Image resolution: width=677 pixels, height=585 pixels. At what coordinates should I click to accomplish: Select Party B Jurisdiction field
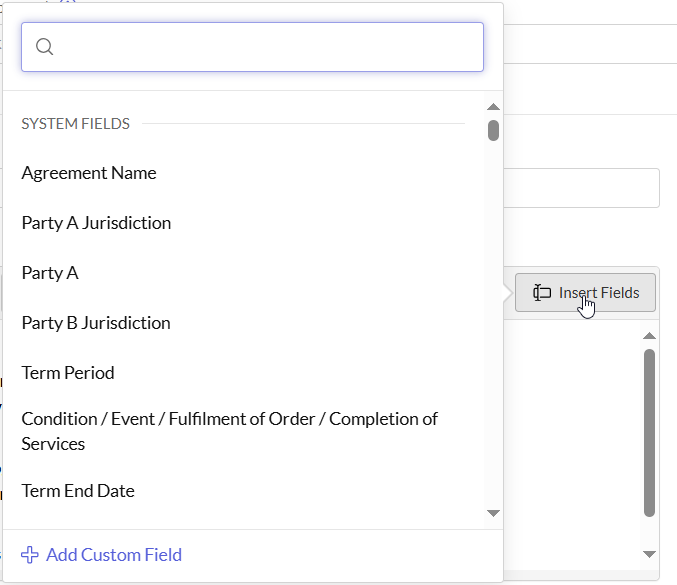pyautogui.click(x=96, y=323)
